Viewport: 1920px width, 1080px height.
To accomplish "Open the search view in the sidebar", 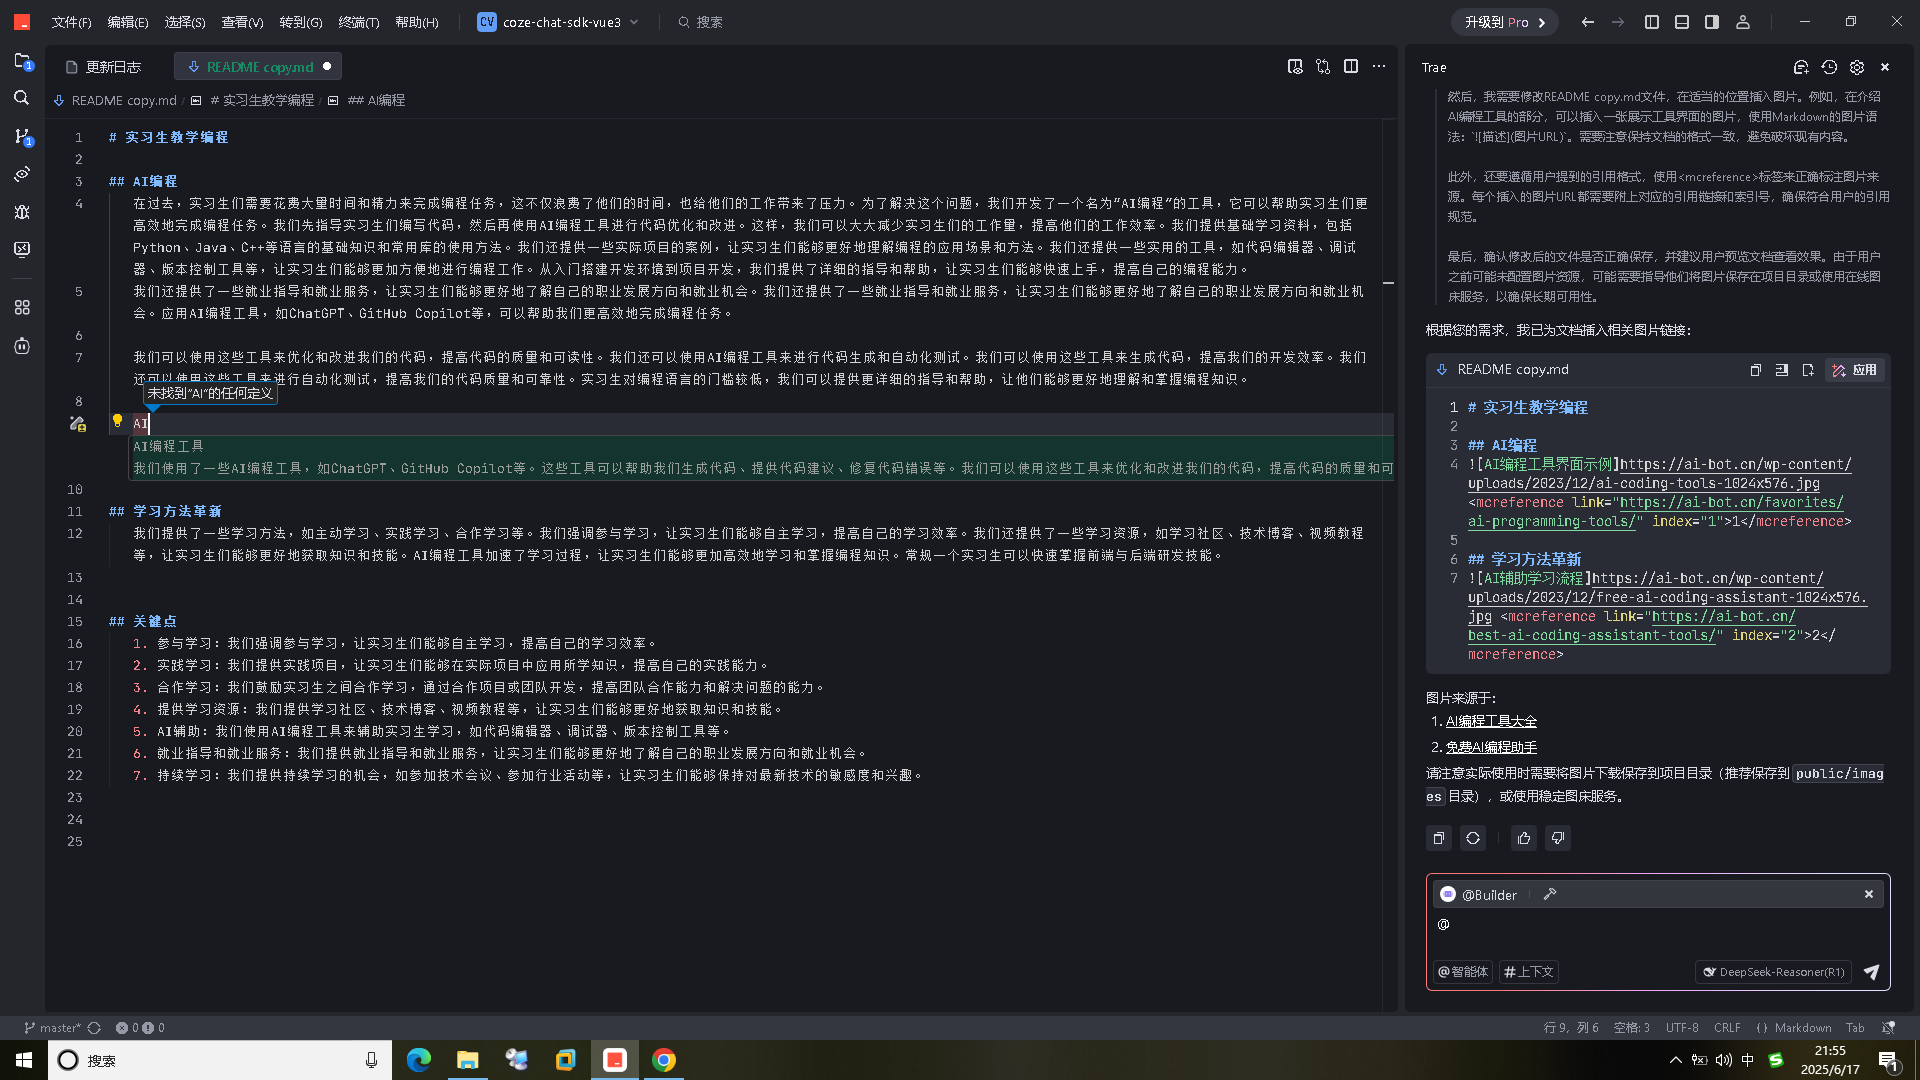I will tap(22, 98).
